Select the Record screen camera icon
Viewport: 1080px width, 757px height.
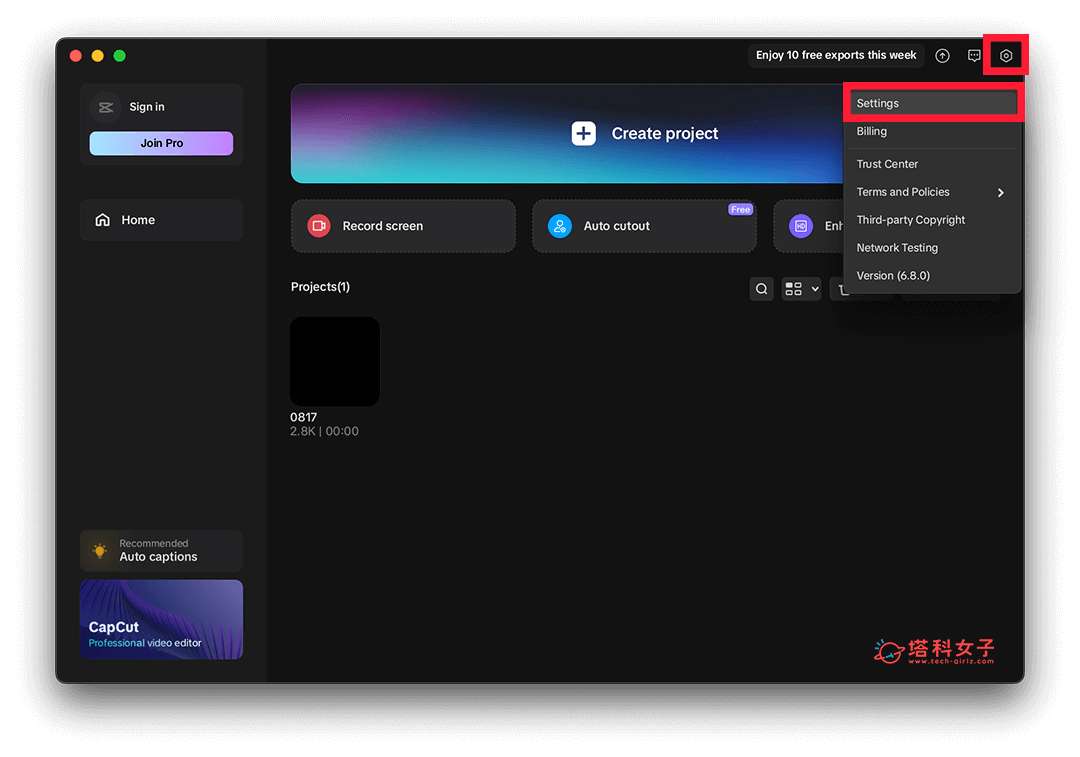pos(318,226)
